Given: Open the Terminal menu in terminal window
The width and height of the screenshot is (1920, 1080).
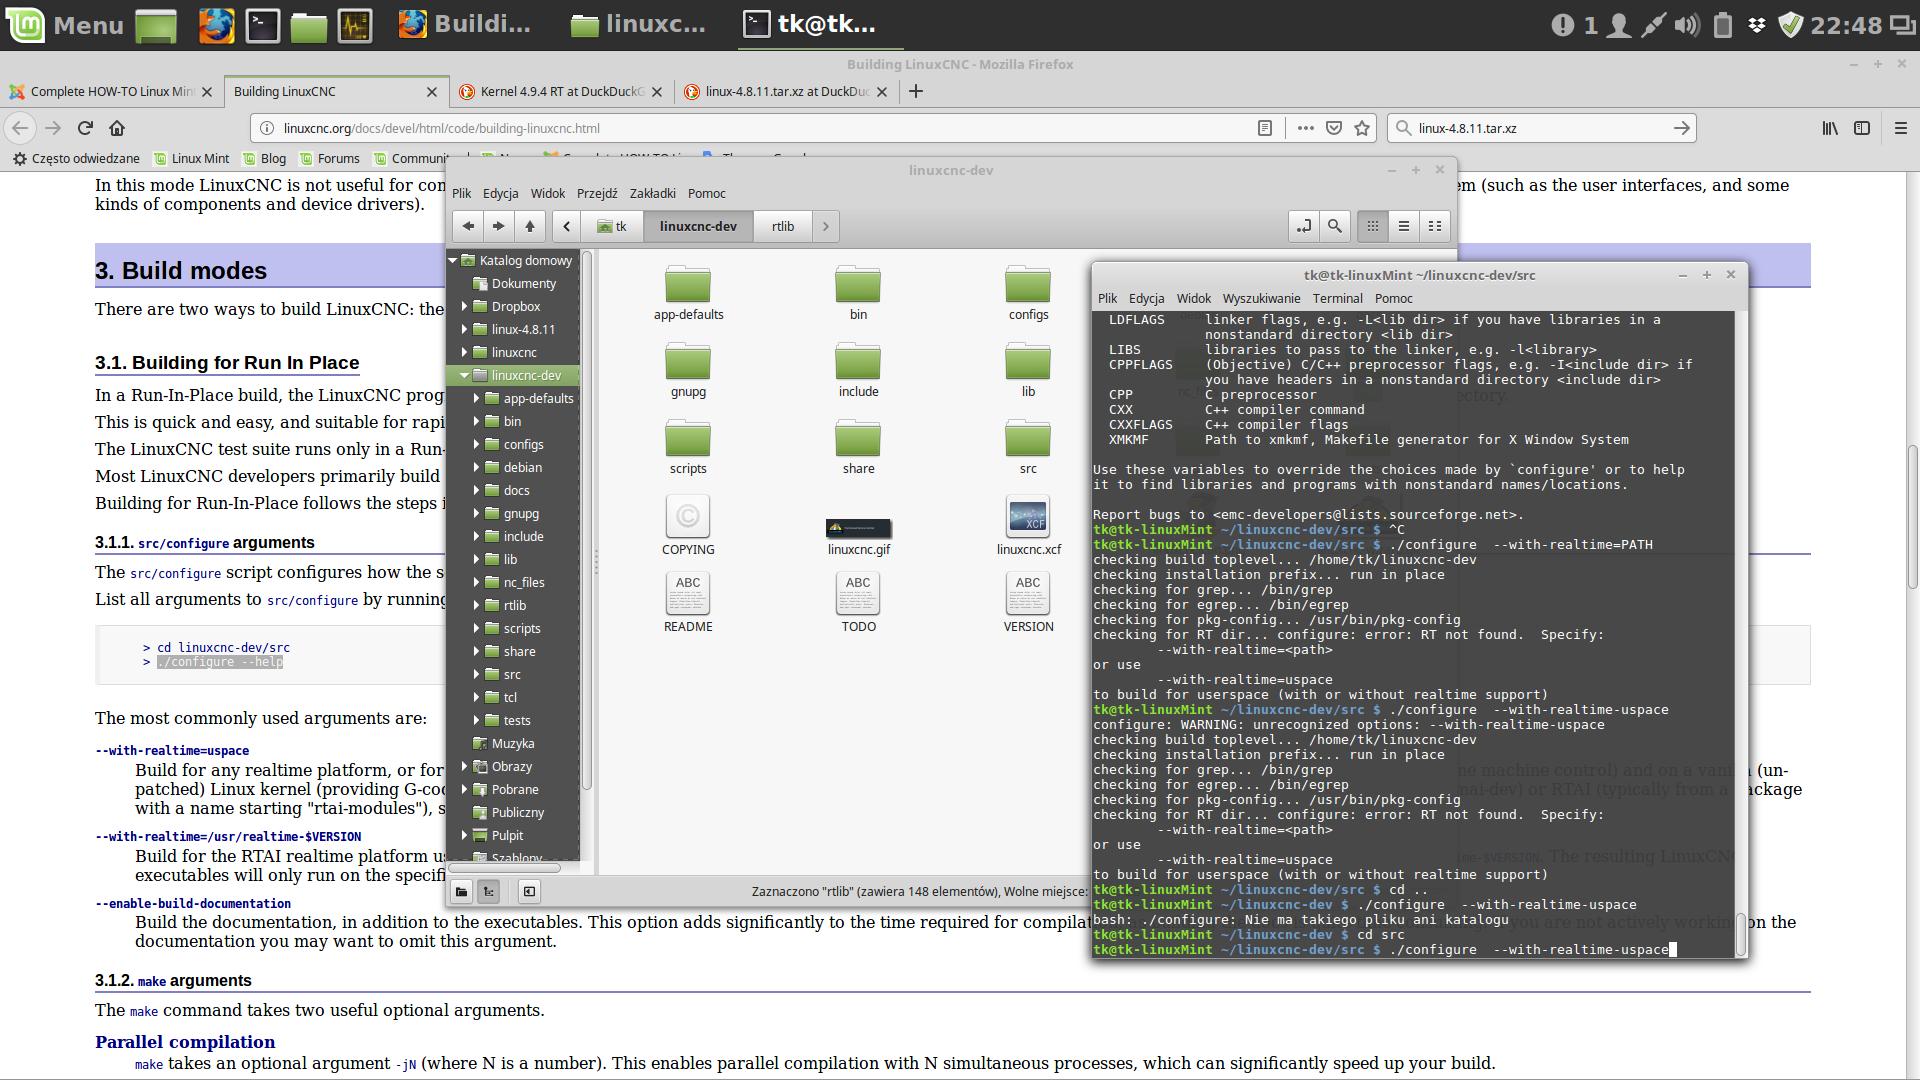Looking at the screenshot, I should (1337, 298).
